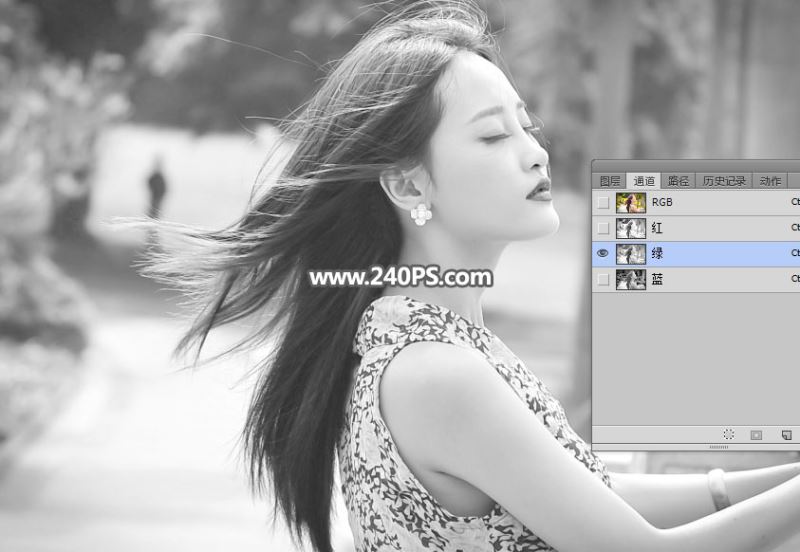Screen dimensions: 800x552
Task: Open the 路径 (Paths) tab
Action: point(679,181)
